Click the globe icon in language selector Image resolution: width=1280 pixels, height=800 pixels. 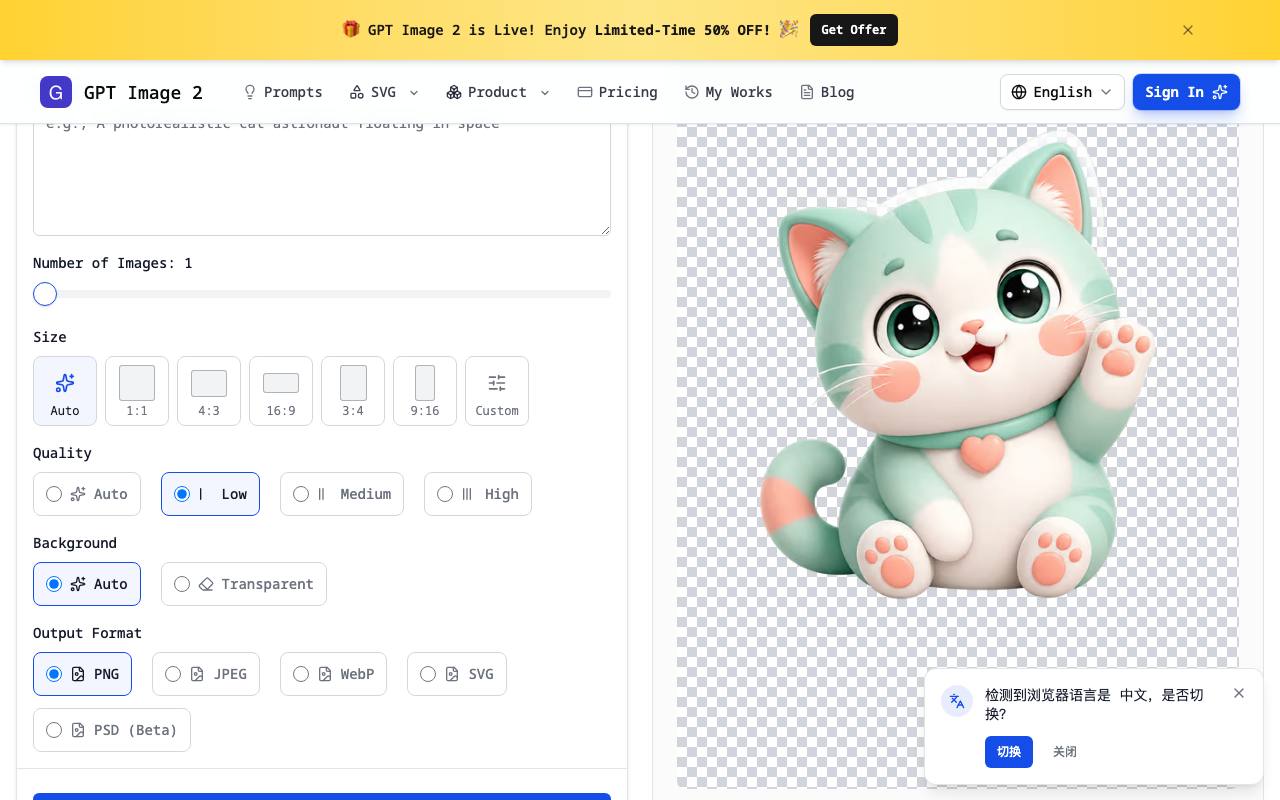[1019, 92]
